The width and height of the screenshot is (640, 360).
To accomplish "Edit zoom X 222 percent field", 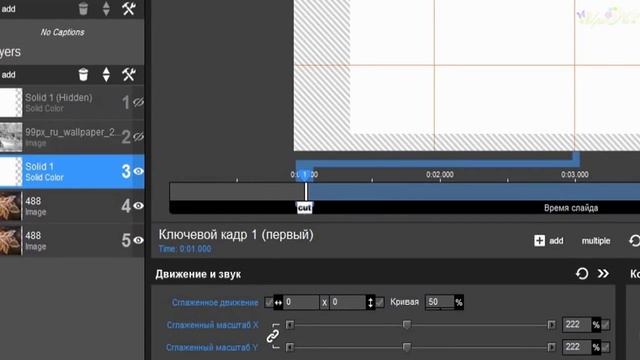I will (x=577, y=324).
